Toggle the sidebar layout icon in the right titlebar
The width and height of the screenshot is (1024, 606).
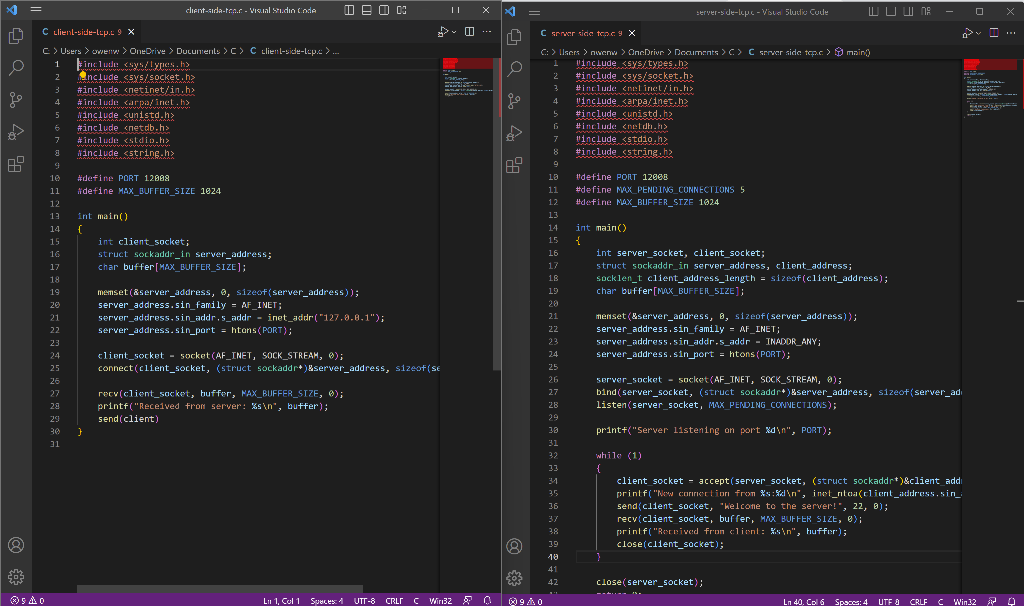(875, 10)
